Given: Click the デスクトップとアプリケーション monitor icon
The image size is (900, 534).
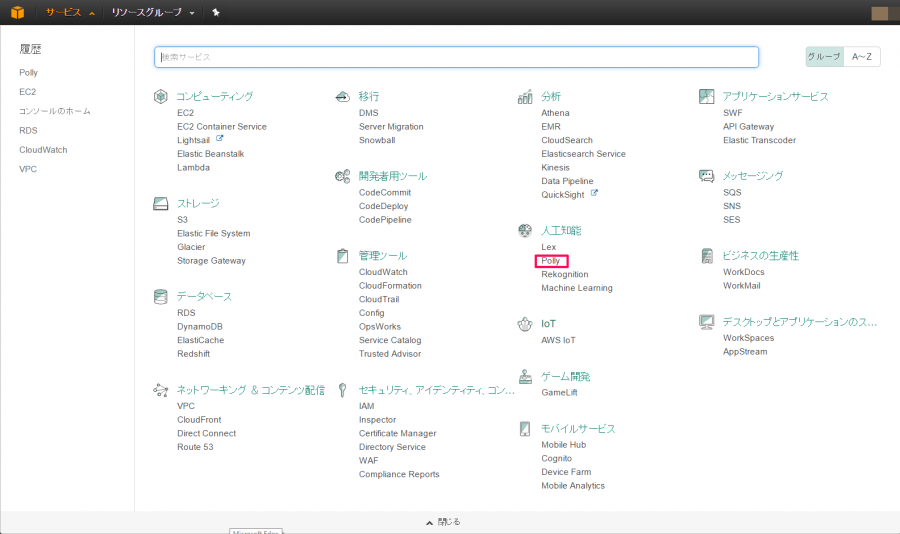Looking at the screenshot, I should (x=707, y=322).
